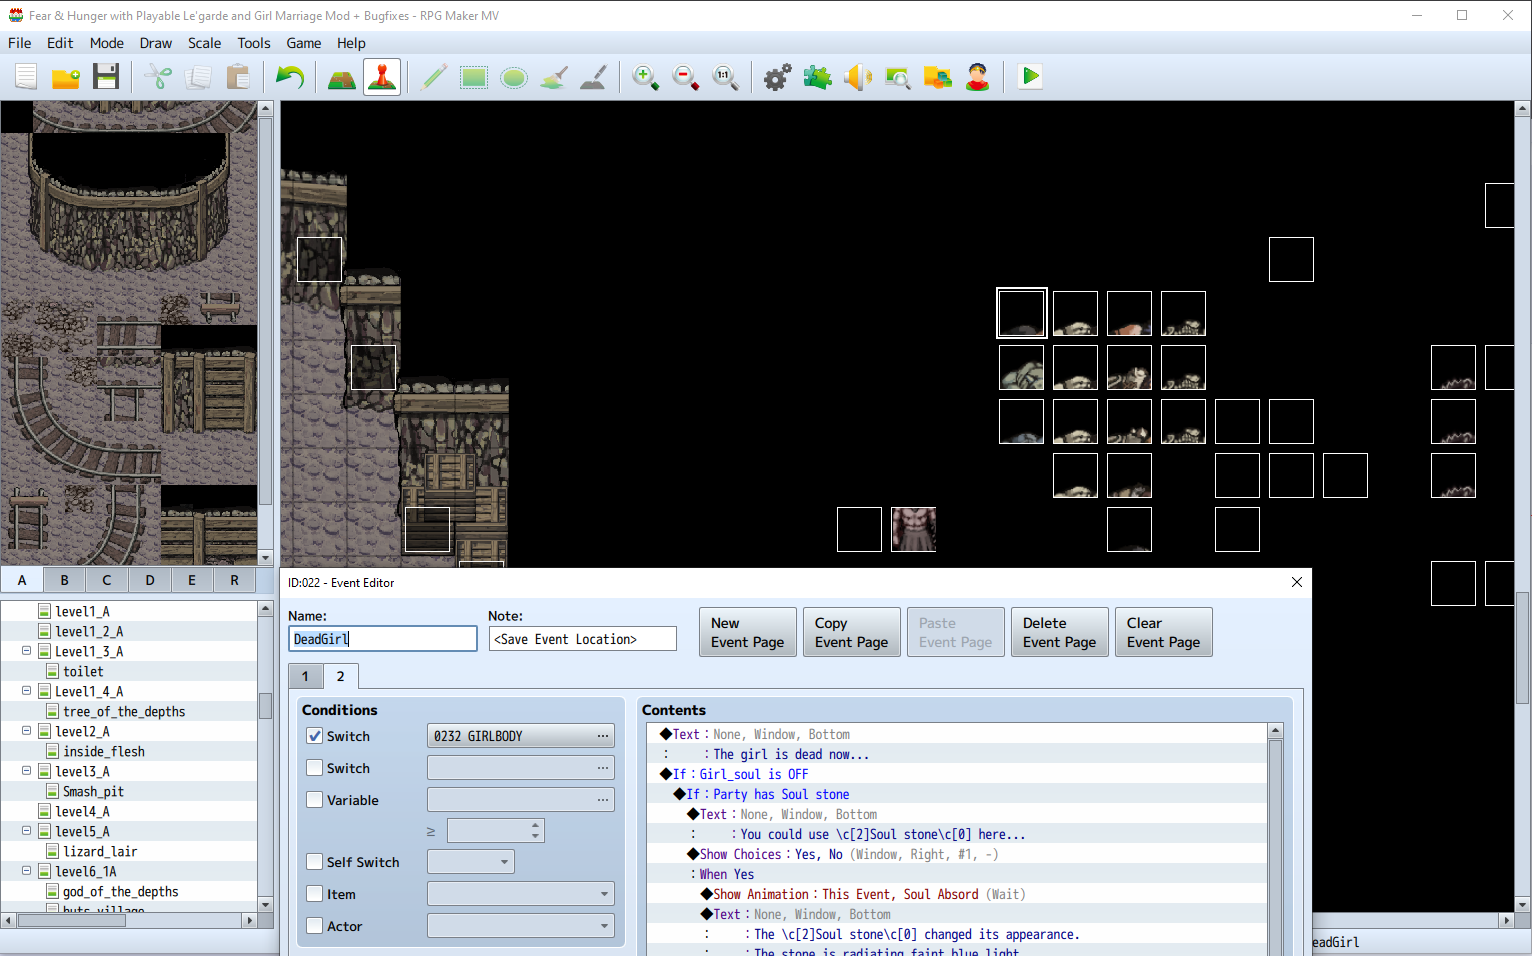Click the Copy Event Page button
Image resolution: width=1532 pixels, height=956 pixels.
click(852, 632)
